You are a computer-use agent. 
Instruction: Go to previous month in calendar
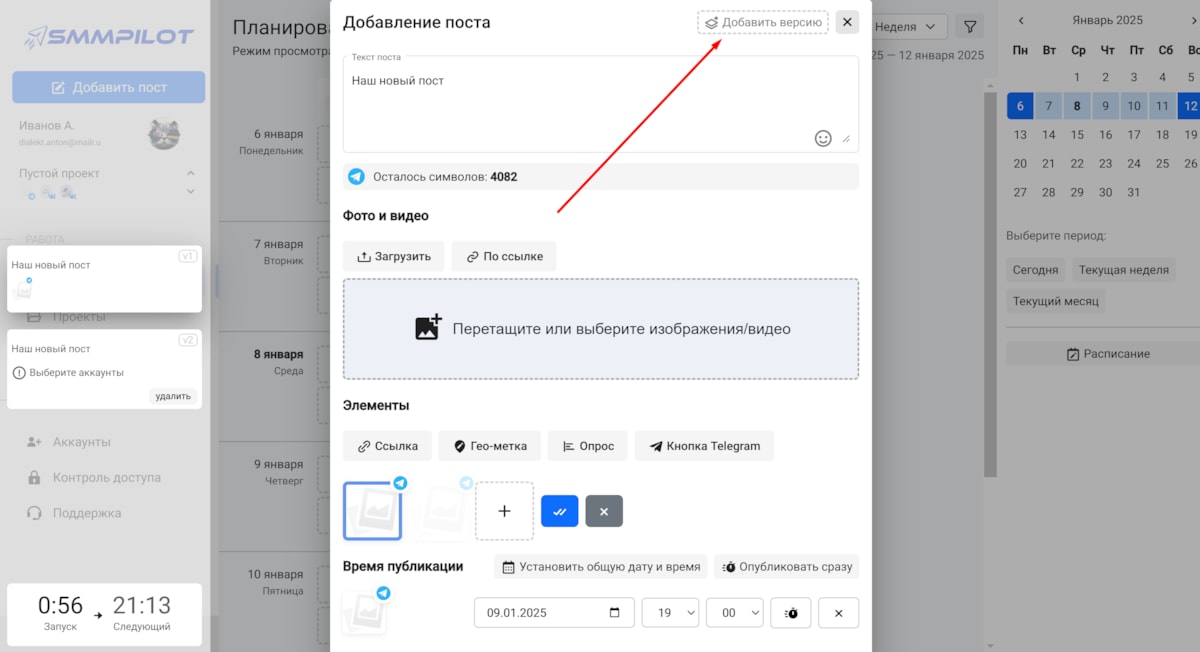point(1020,20)
